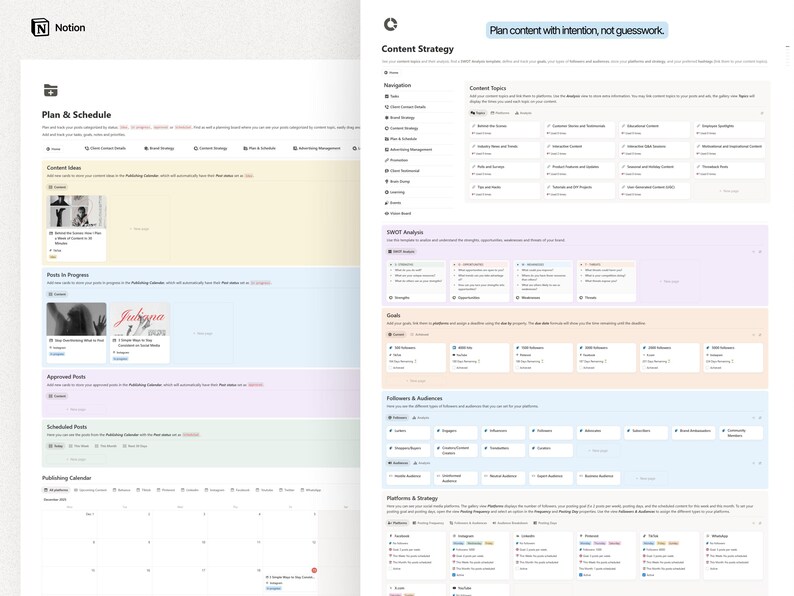The height and width of the screenshot is (596, 794).
Task: Toggle Active checkbox on Instagram platform card
Action: (454, 575)
